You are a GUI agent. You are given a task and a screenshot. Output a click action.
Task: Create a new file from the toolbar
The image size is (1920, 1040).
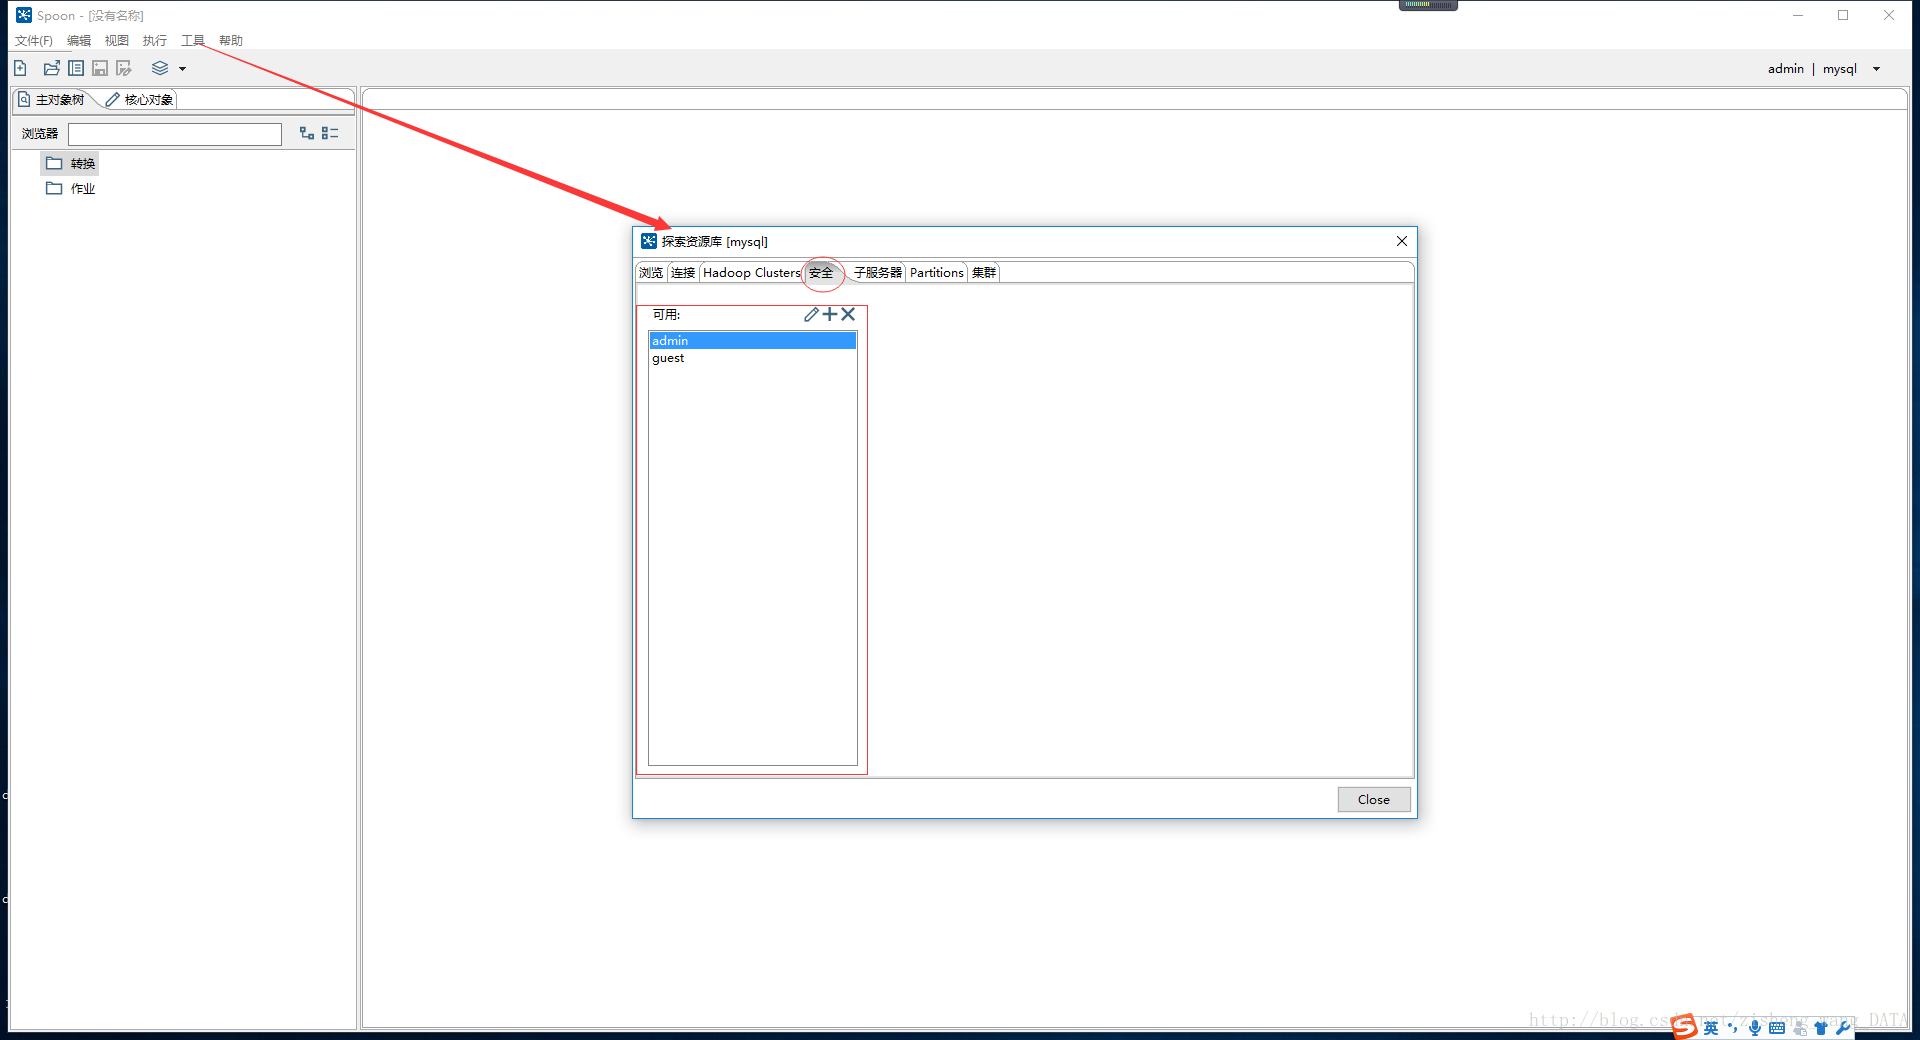pos(20,68)
